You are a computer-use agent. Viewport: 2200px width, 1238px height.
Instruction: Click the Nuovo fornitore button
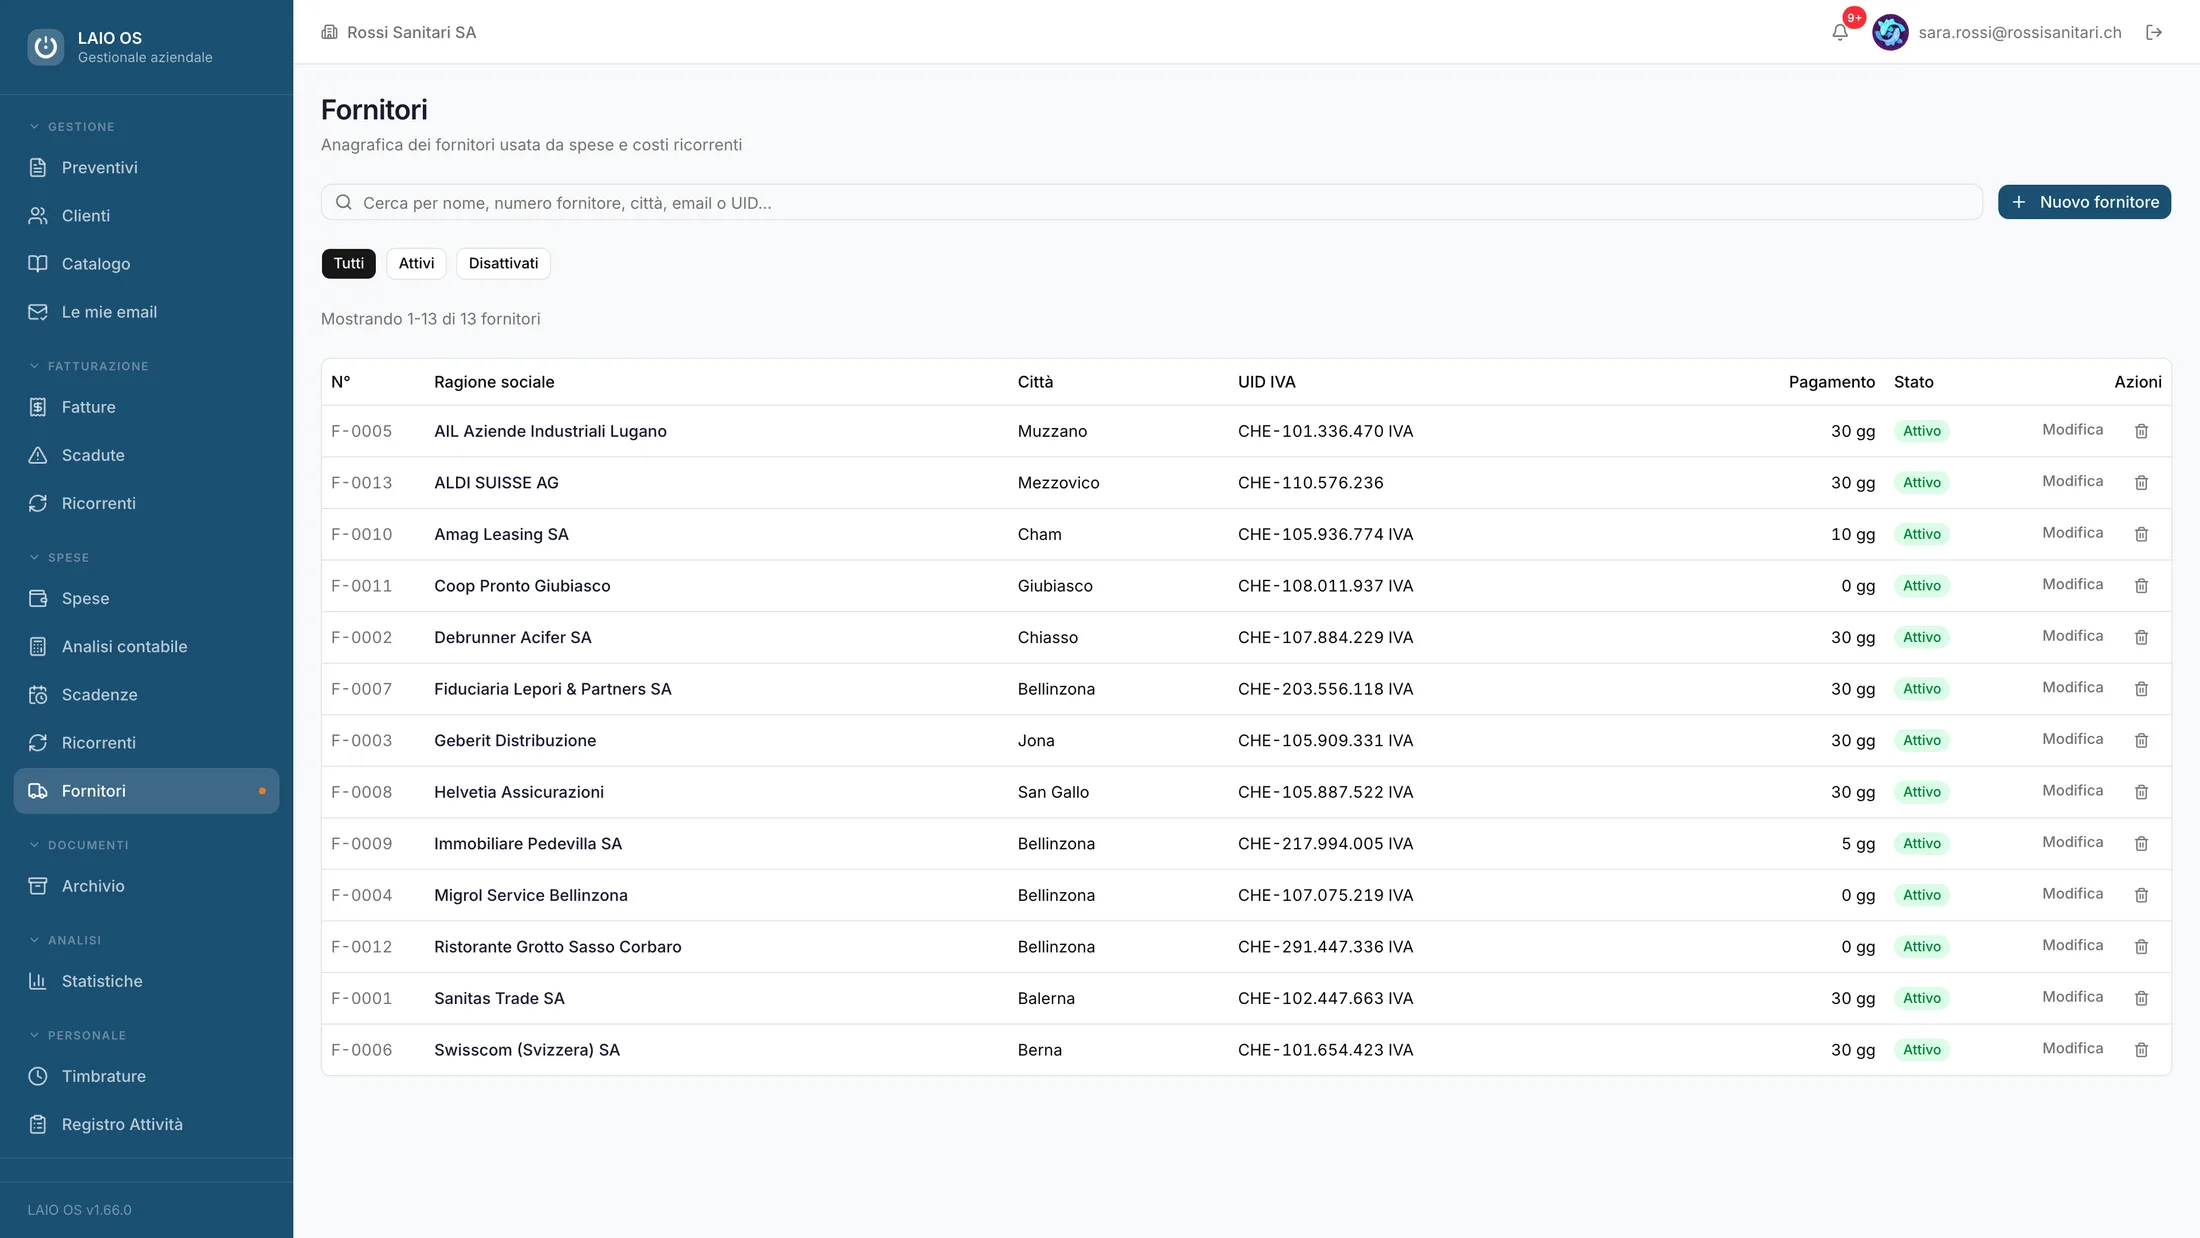click(2084, 202)
